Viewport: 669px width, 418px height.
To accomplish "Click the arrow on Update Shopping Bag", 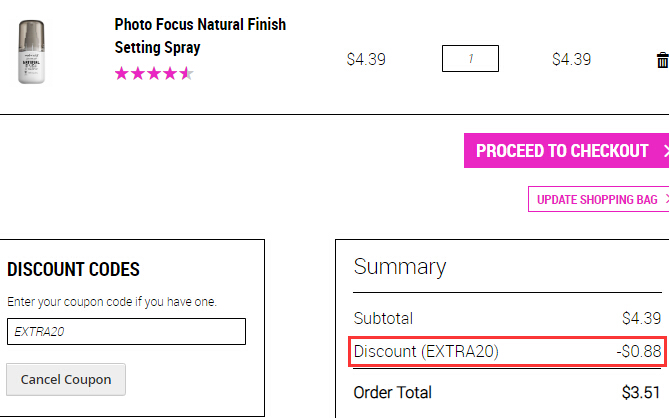I will tap(667, 199).
